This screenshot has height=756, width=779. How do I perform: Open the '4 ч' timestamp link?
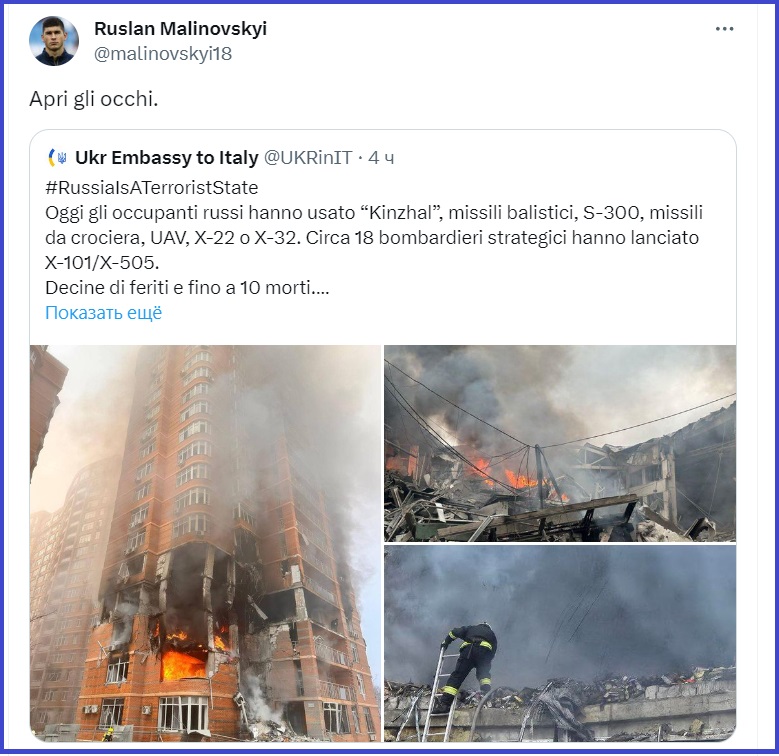[381, 158]
